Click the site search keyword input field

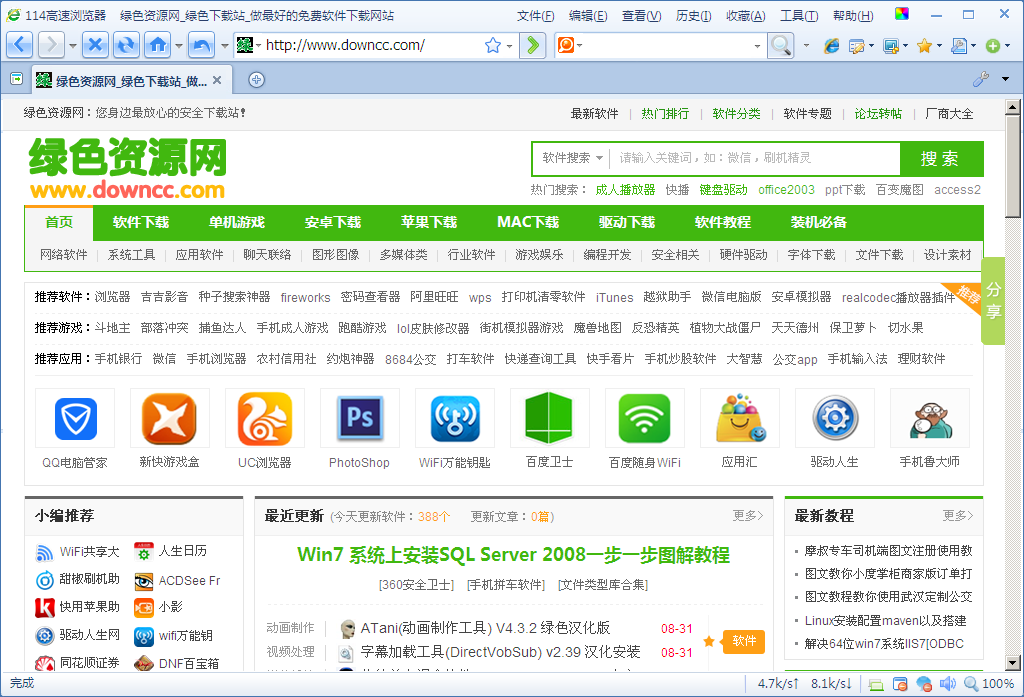click(x=754, y=158)
